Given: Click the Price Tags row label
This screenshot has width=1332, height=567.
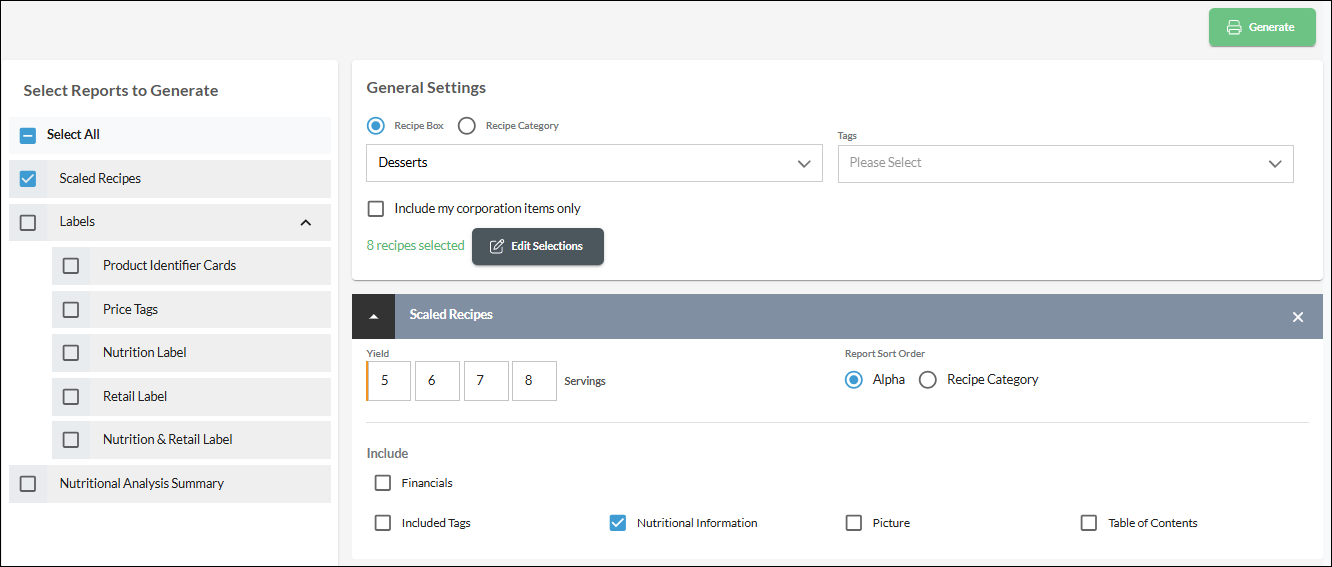Looking at the screenshot, I should click(131, 310).
